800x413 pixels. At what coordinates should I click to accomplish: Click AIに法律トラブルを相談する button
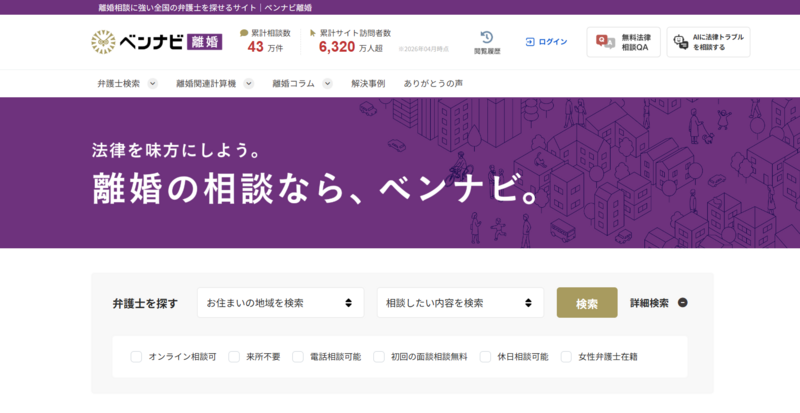pyautogui.click(x=708, y=42)
